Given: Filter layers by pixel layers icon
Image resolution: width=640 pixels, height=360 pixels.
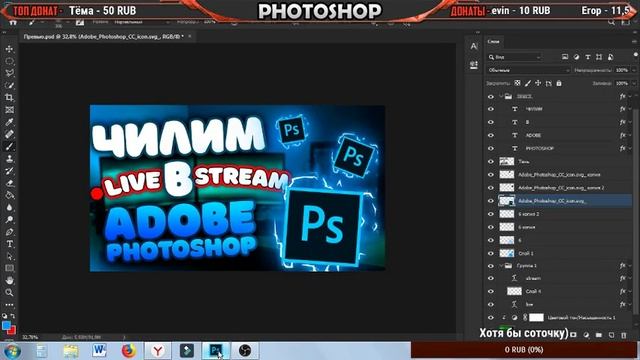Looking at the screenshot, I should click(565, 57).
